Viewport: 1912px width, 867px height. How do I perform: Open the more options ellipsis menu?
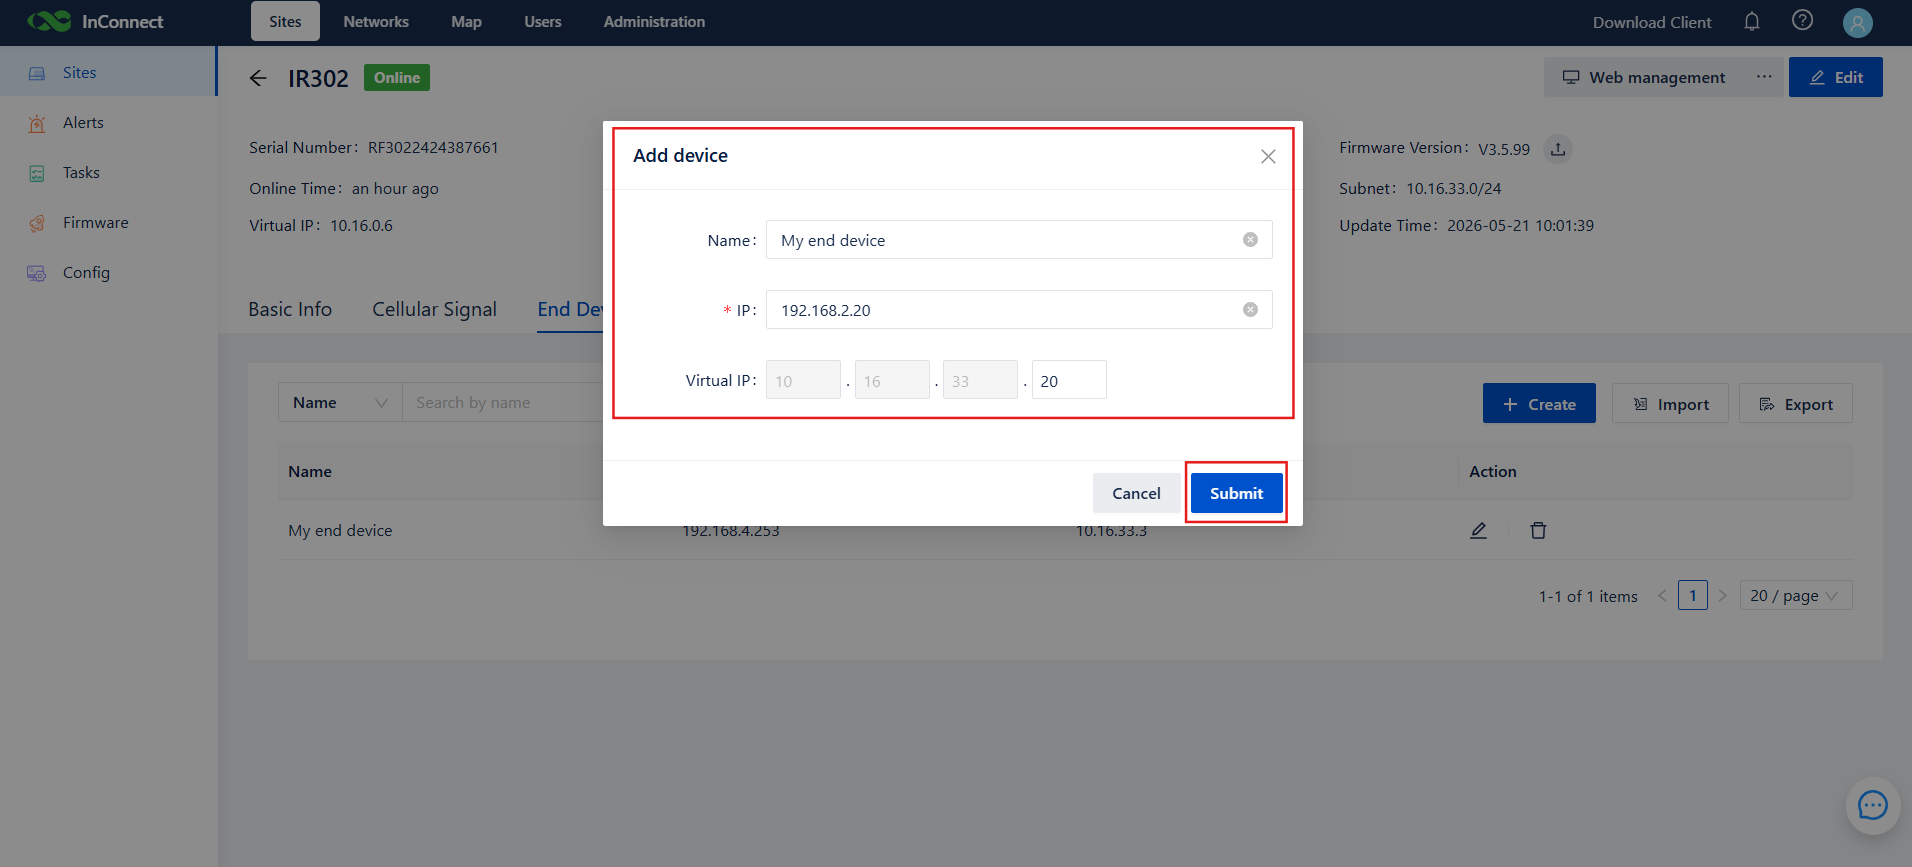(x=1764, y=77)
